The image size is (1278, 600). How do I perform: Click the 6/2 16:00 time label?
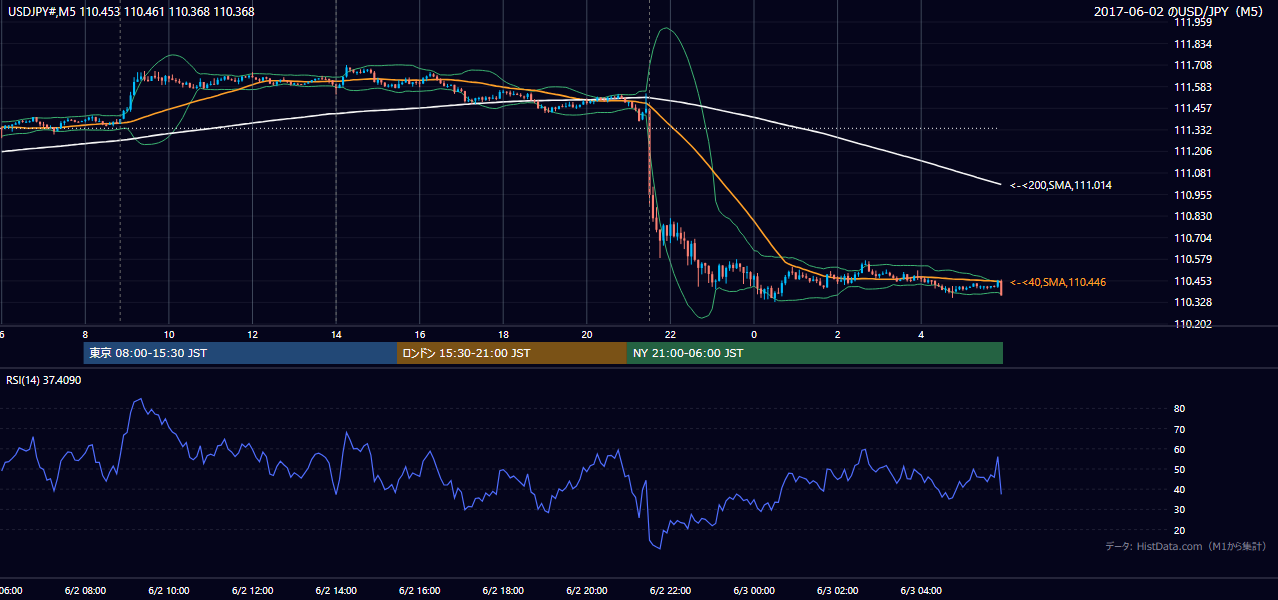tap(420, 591)
